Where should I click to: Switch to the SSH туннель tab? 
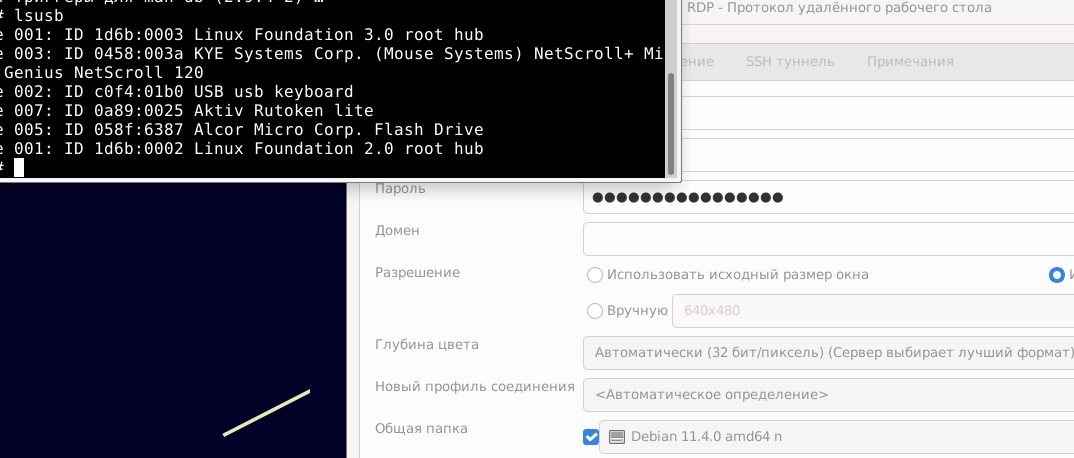coord(790,62)
